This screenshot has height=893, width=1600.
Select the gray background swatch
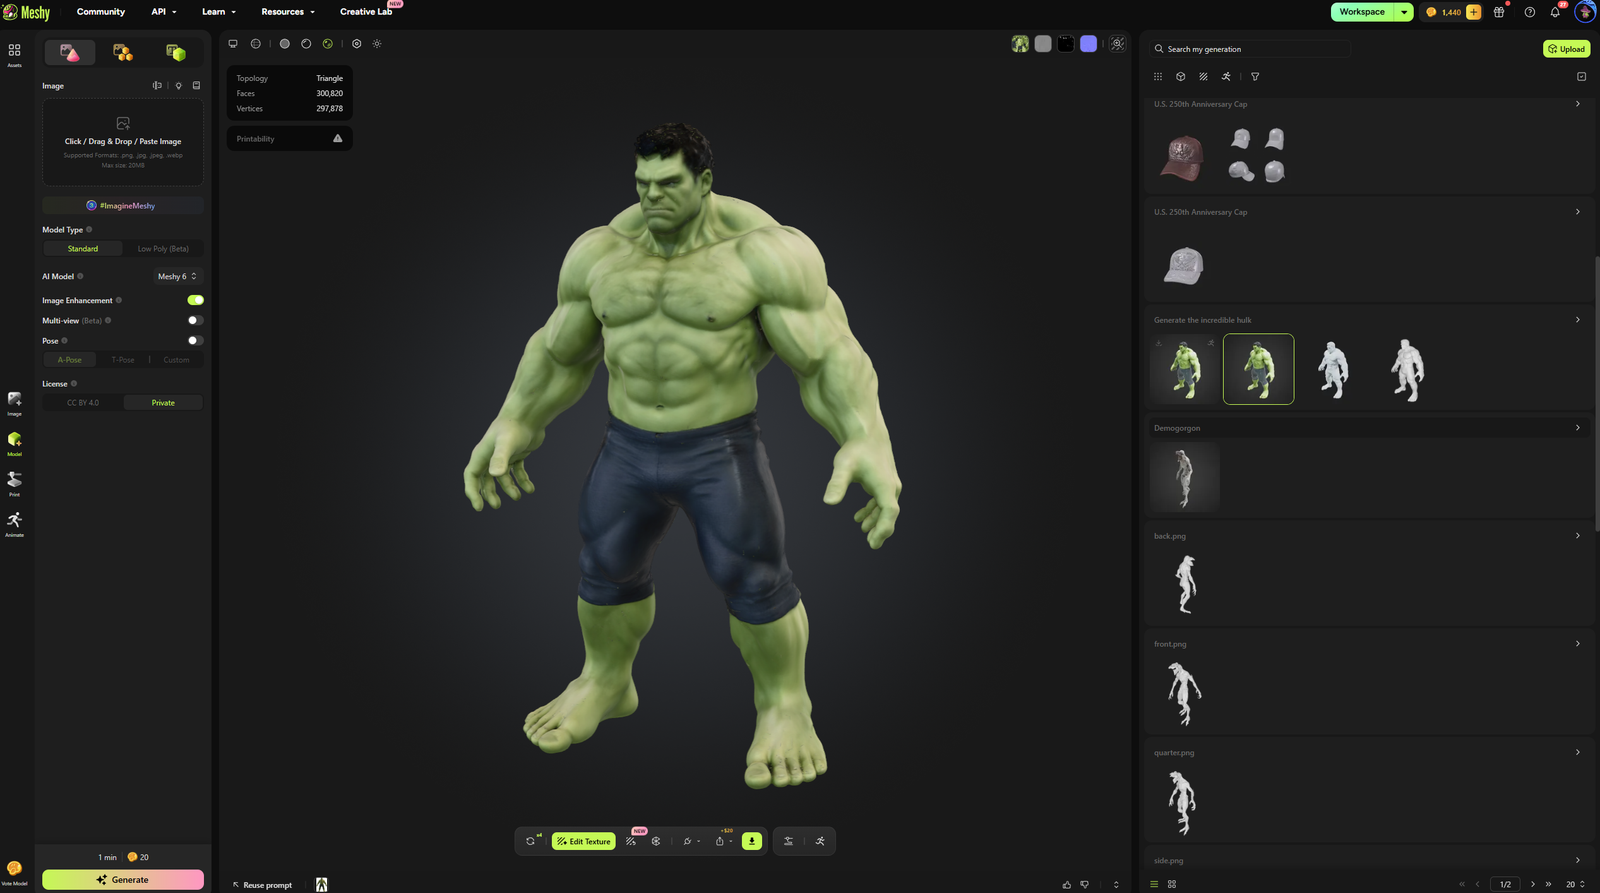tap(1043, 44)
